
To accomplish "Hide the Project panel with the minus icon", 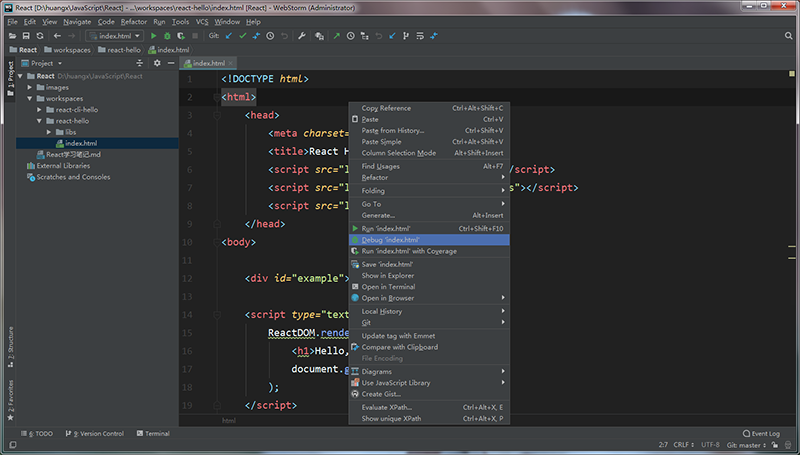I will coord(171,63).
